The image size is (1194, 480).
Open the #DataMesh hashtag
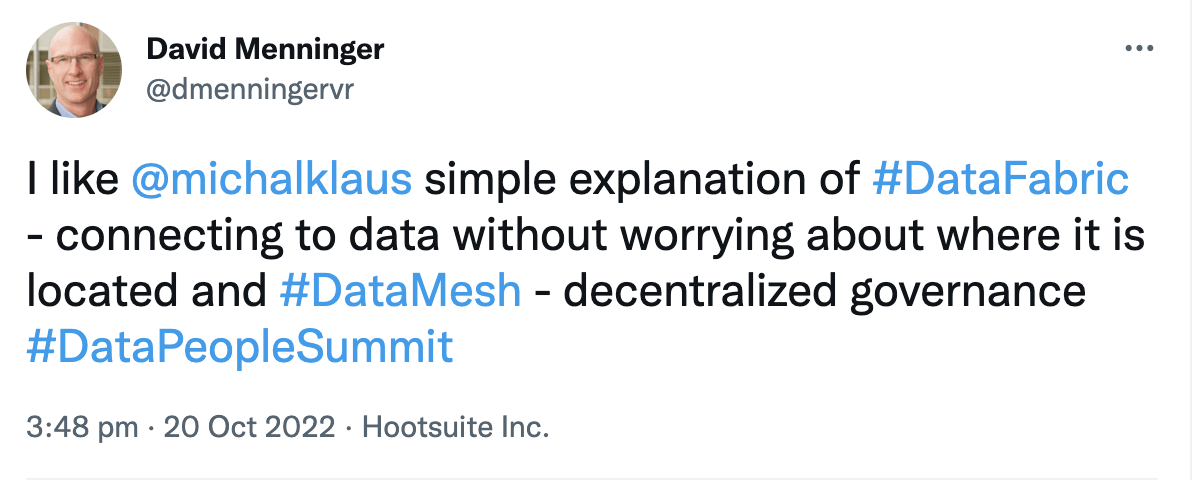399,291
